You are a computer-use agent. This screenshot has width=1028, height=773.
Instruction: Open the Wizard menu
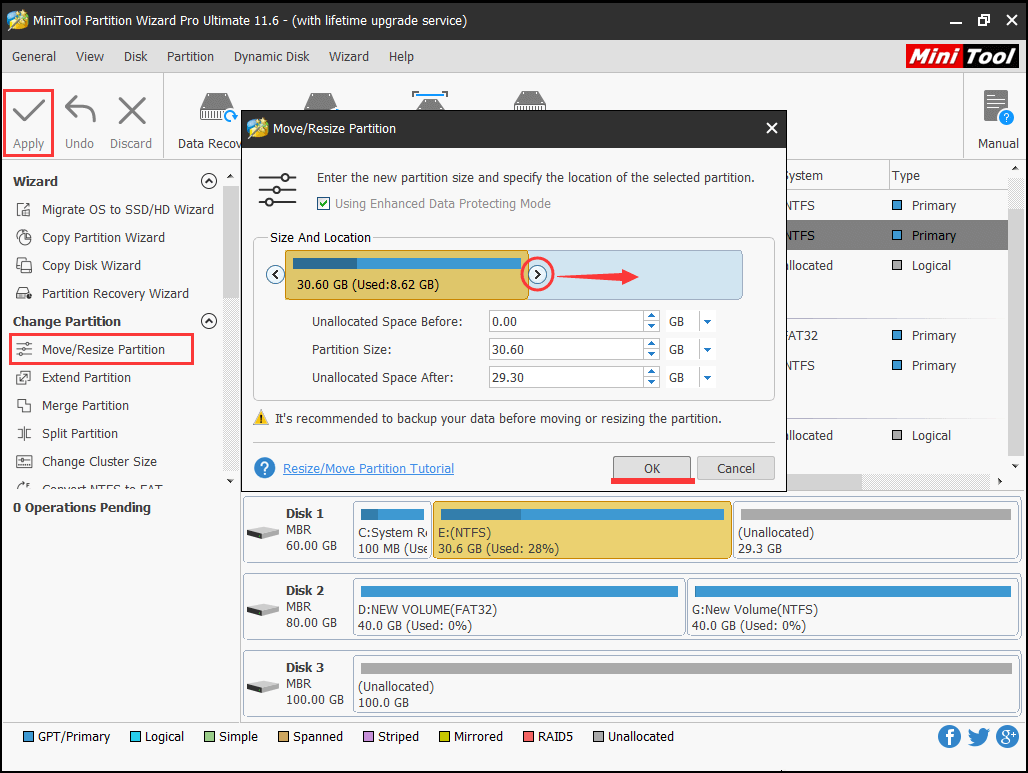(349, 56)
